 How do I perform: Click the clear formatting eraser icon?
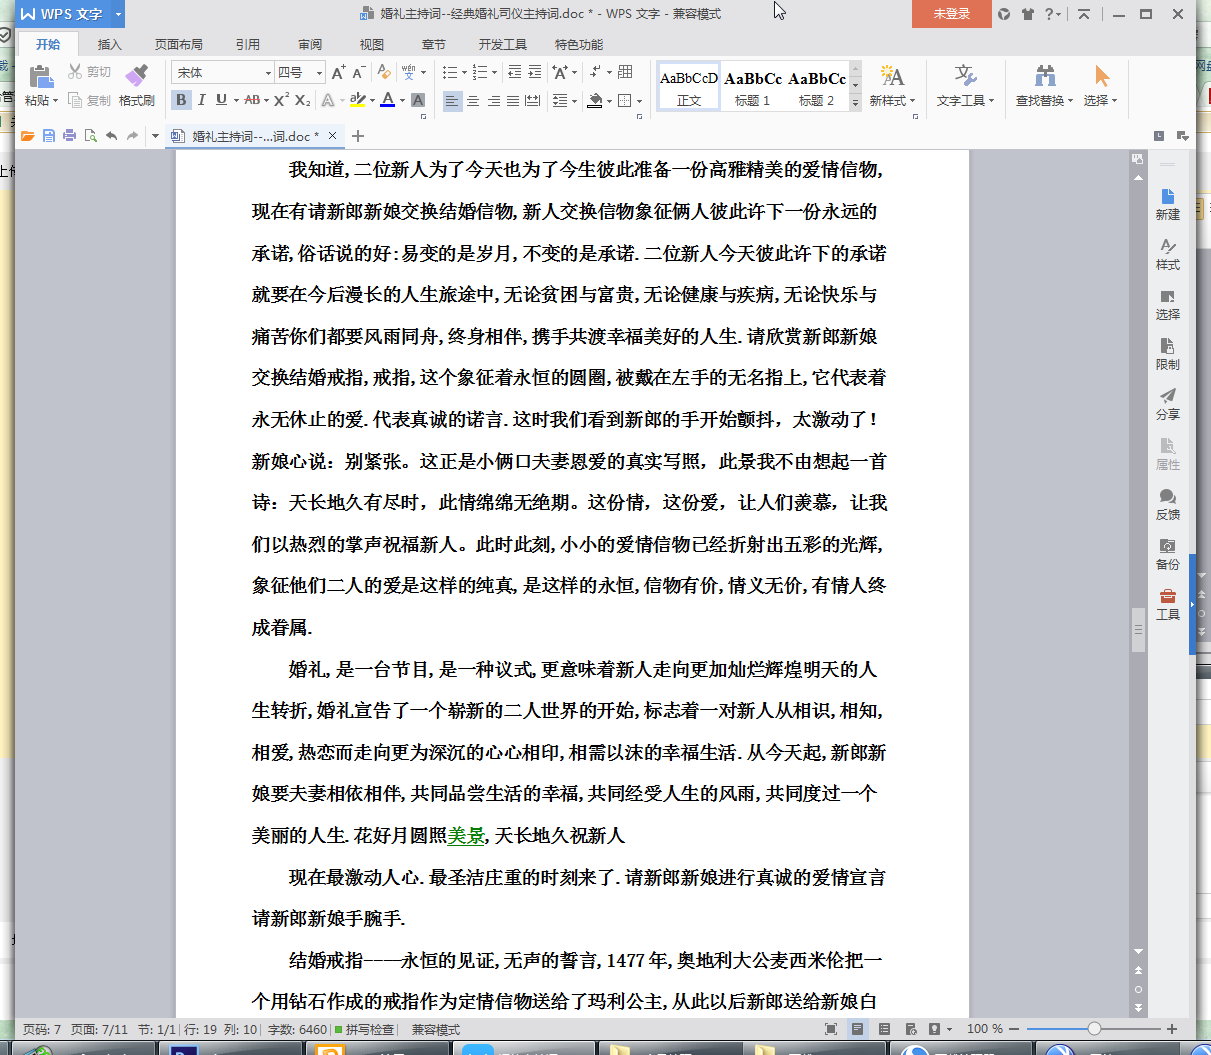click(x=384, y=72)
